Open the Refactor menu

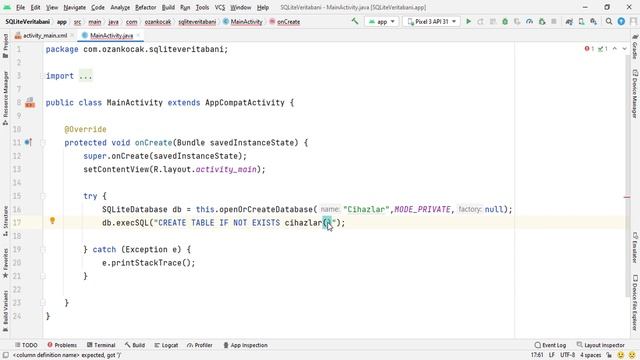(x=146, y=7)
